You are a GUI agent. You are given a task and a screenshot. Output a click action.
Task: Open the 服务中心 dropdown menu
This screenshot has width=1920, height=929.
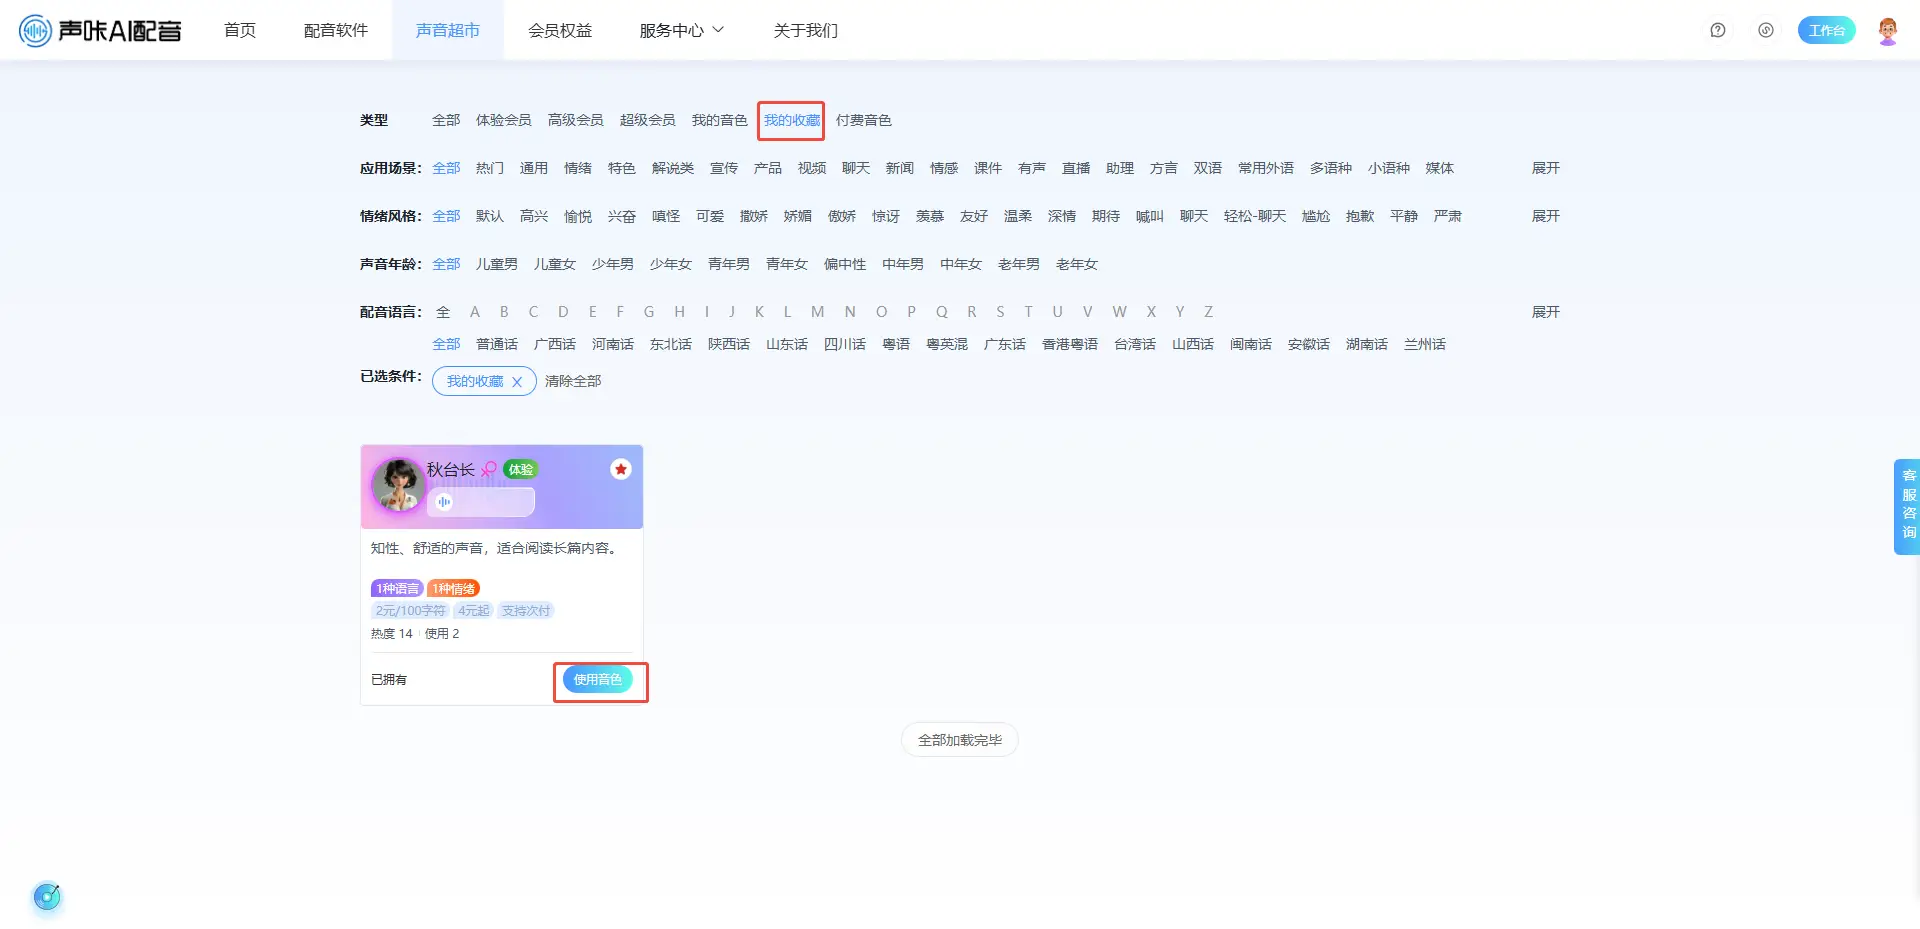coord(681,31)
